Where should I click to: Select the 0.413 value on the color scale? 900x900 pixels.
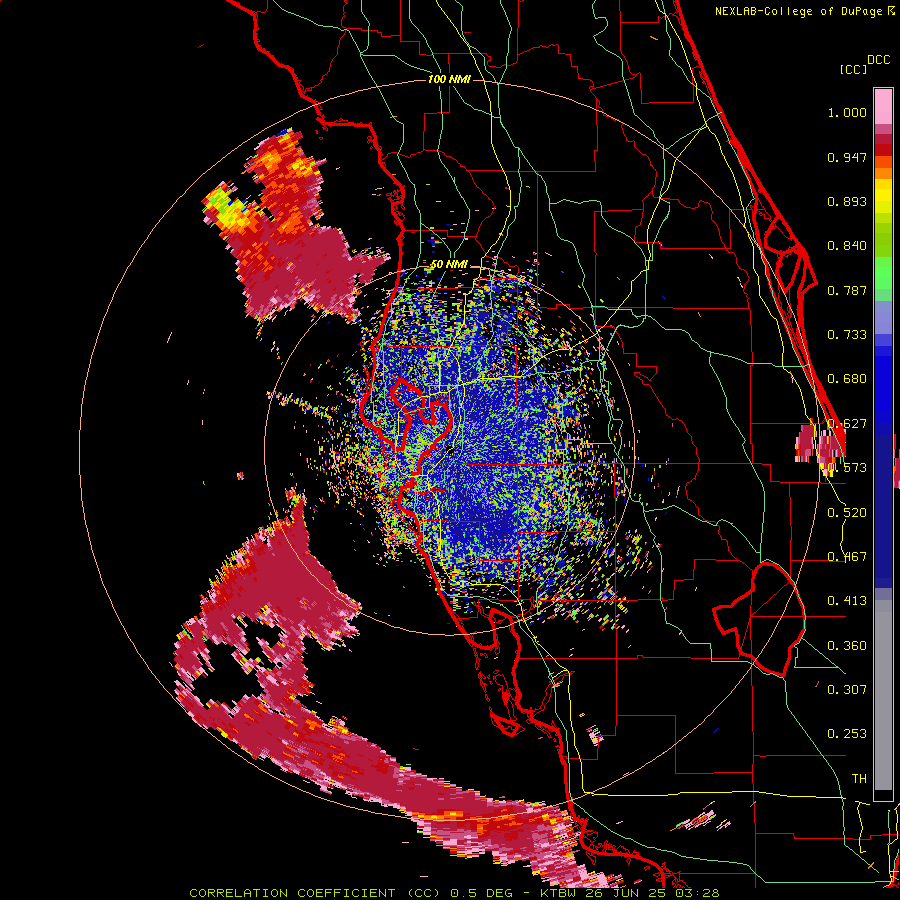tap(847, 601)
